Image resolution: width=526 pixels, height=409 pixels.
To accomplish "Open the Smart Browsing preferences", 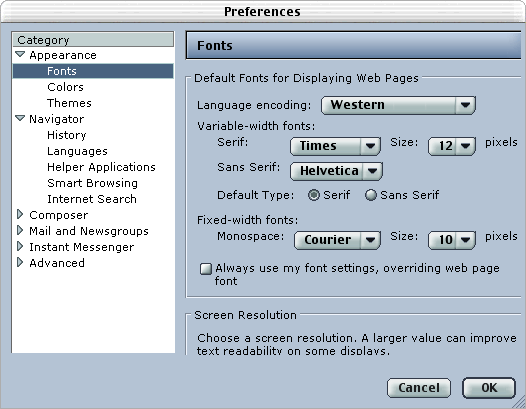I will point(92,183).
